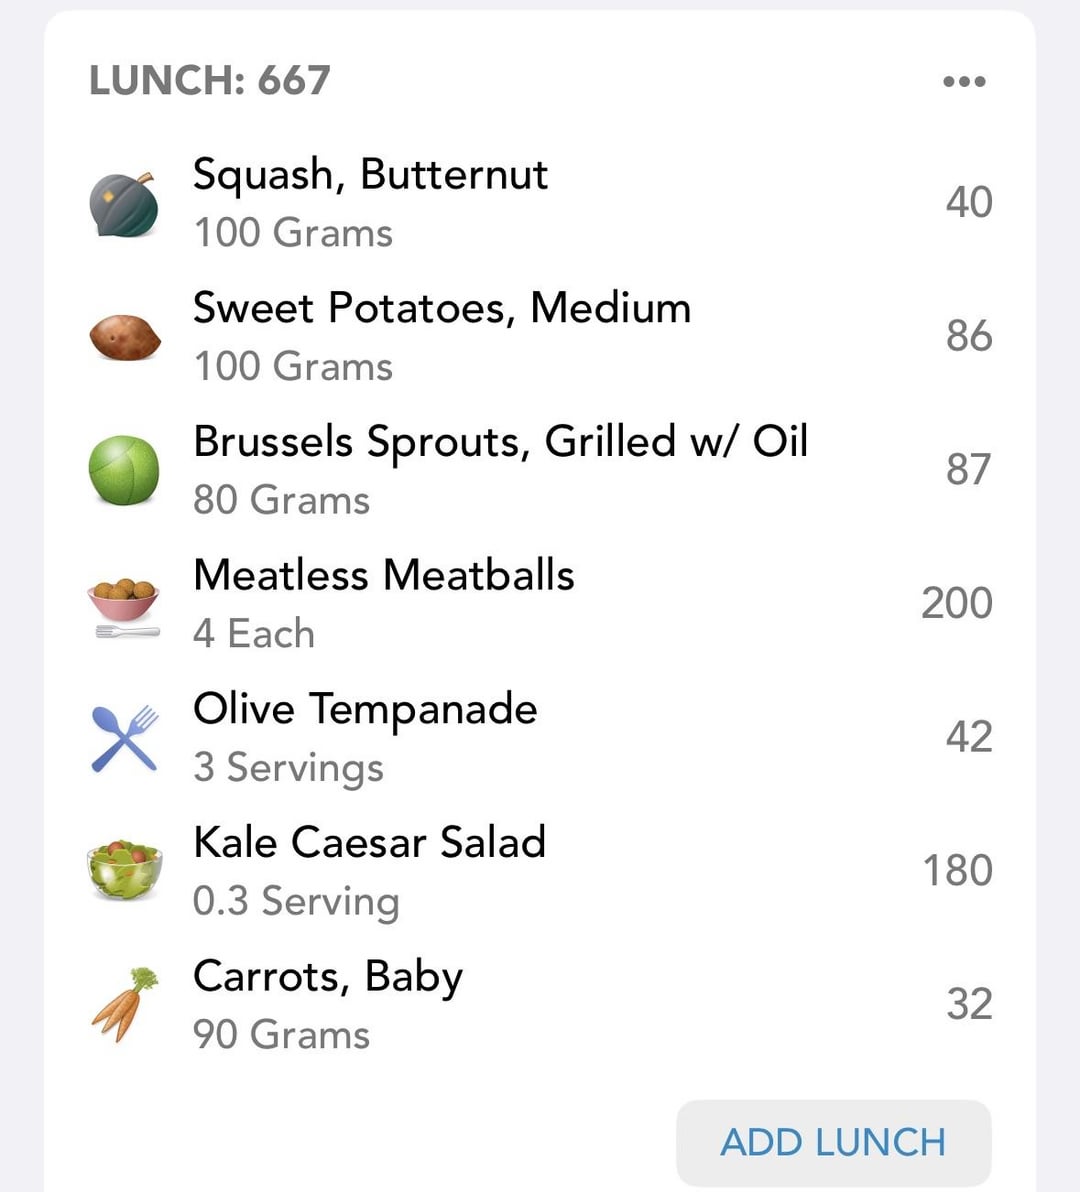
Task: Tap the baby carrots icon
Action: coord(124,1005)
